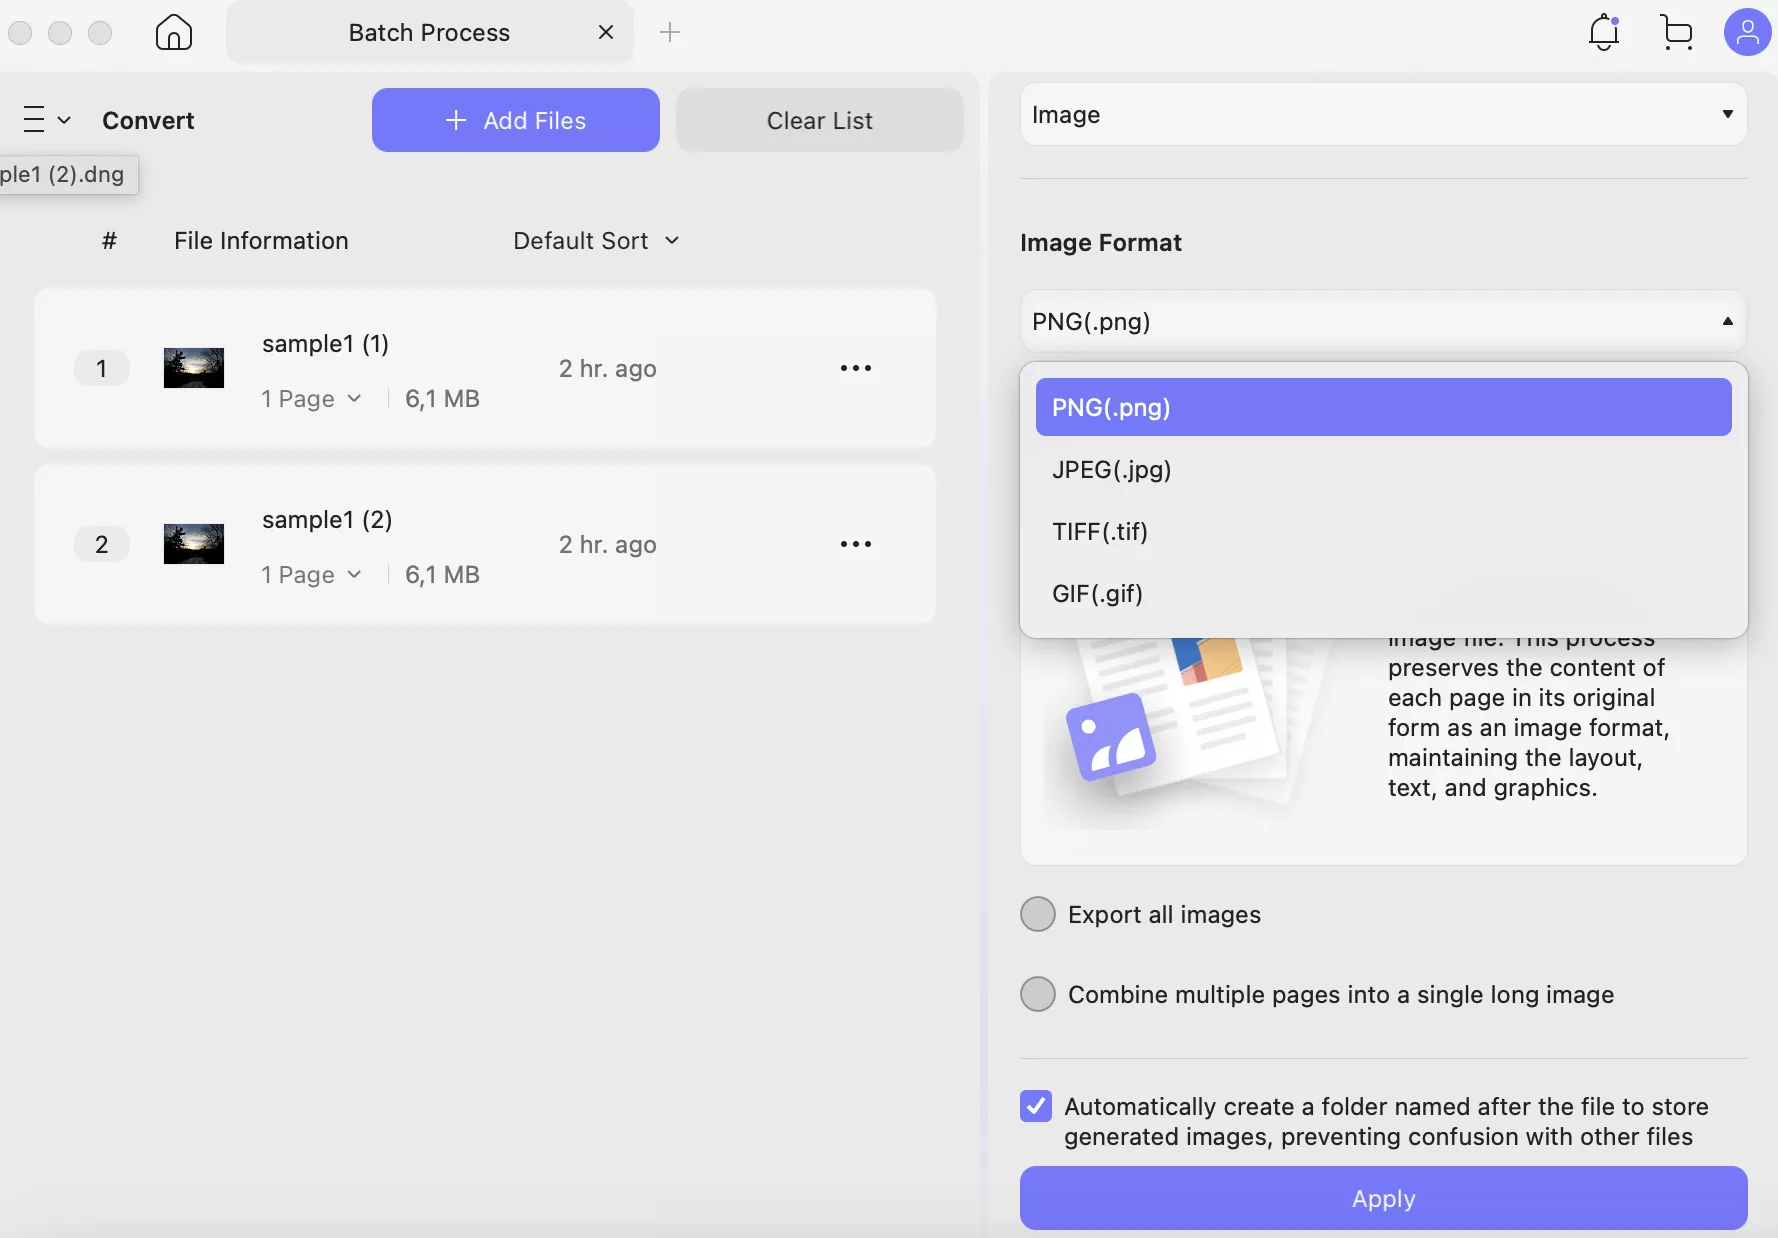Open more options for sample1 (1)
Screen dimensions: 1778x1238
point(857,368)
